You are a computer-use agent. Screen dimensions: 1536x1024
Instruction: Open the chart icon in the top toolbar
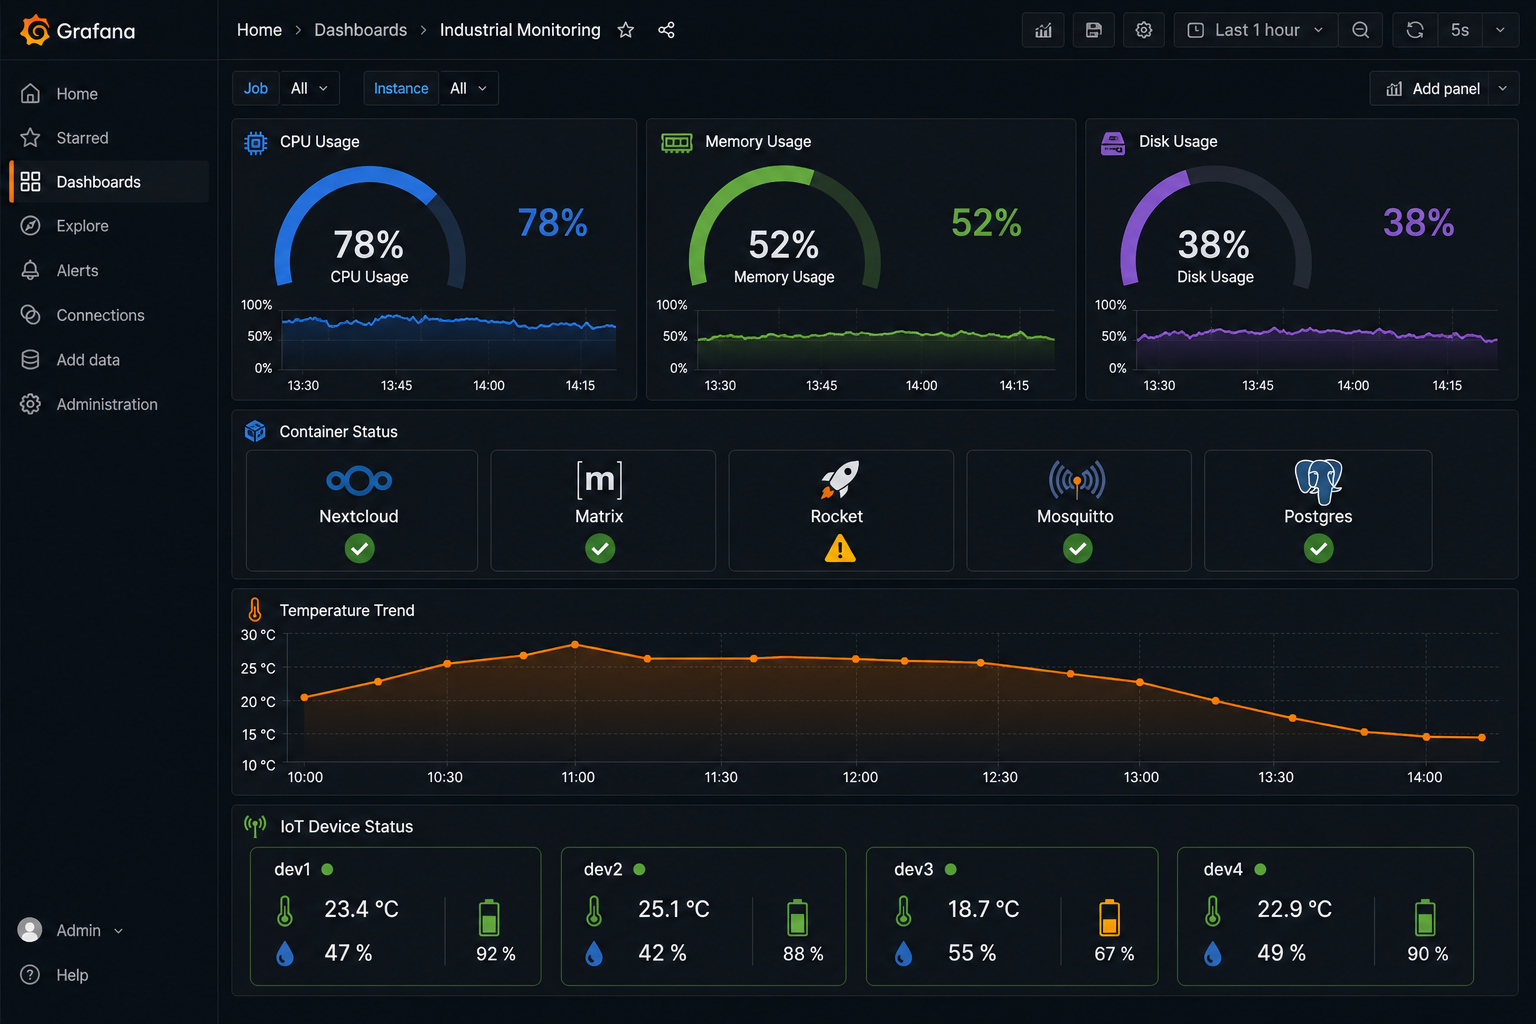coord(1043,30)
